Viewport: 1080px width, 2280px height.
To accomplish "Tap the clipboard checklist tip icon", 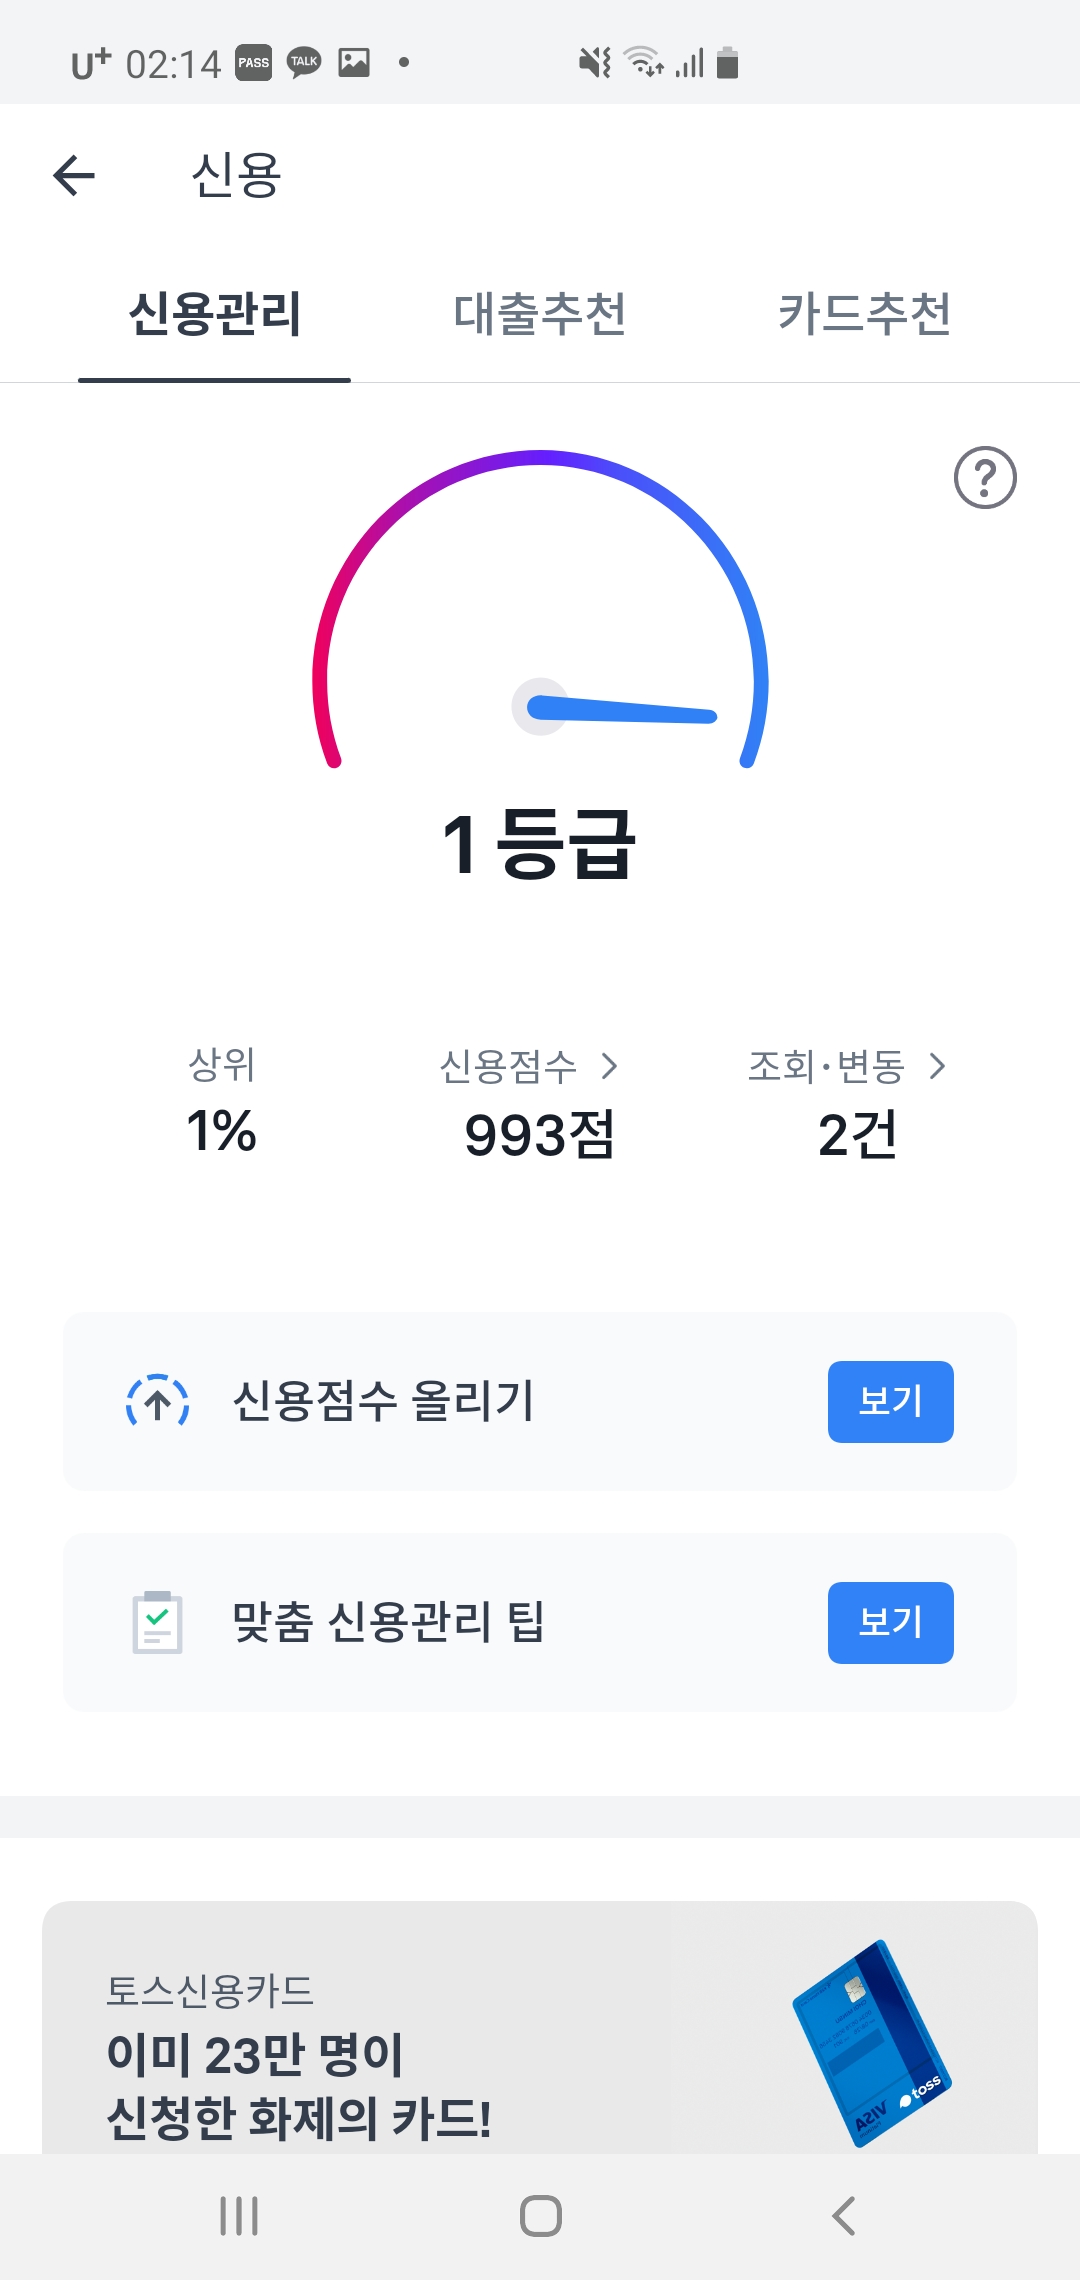I will point(158,1622).
